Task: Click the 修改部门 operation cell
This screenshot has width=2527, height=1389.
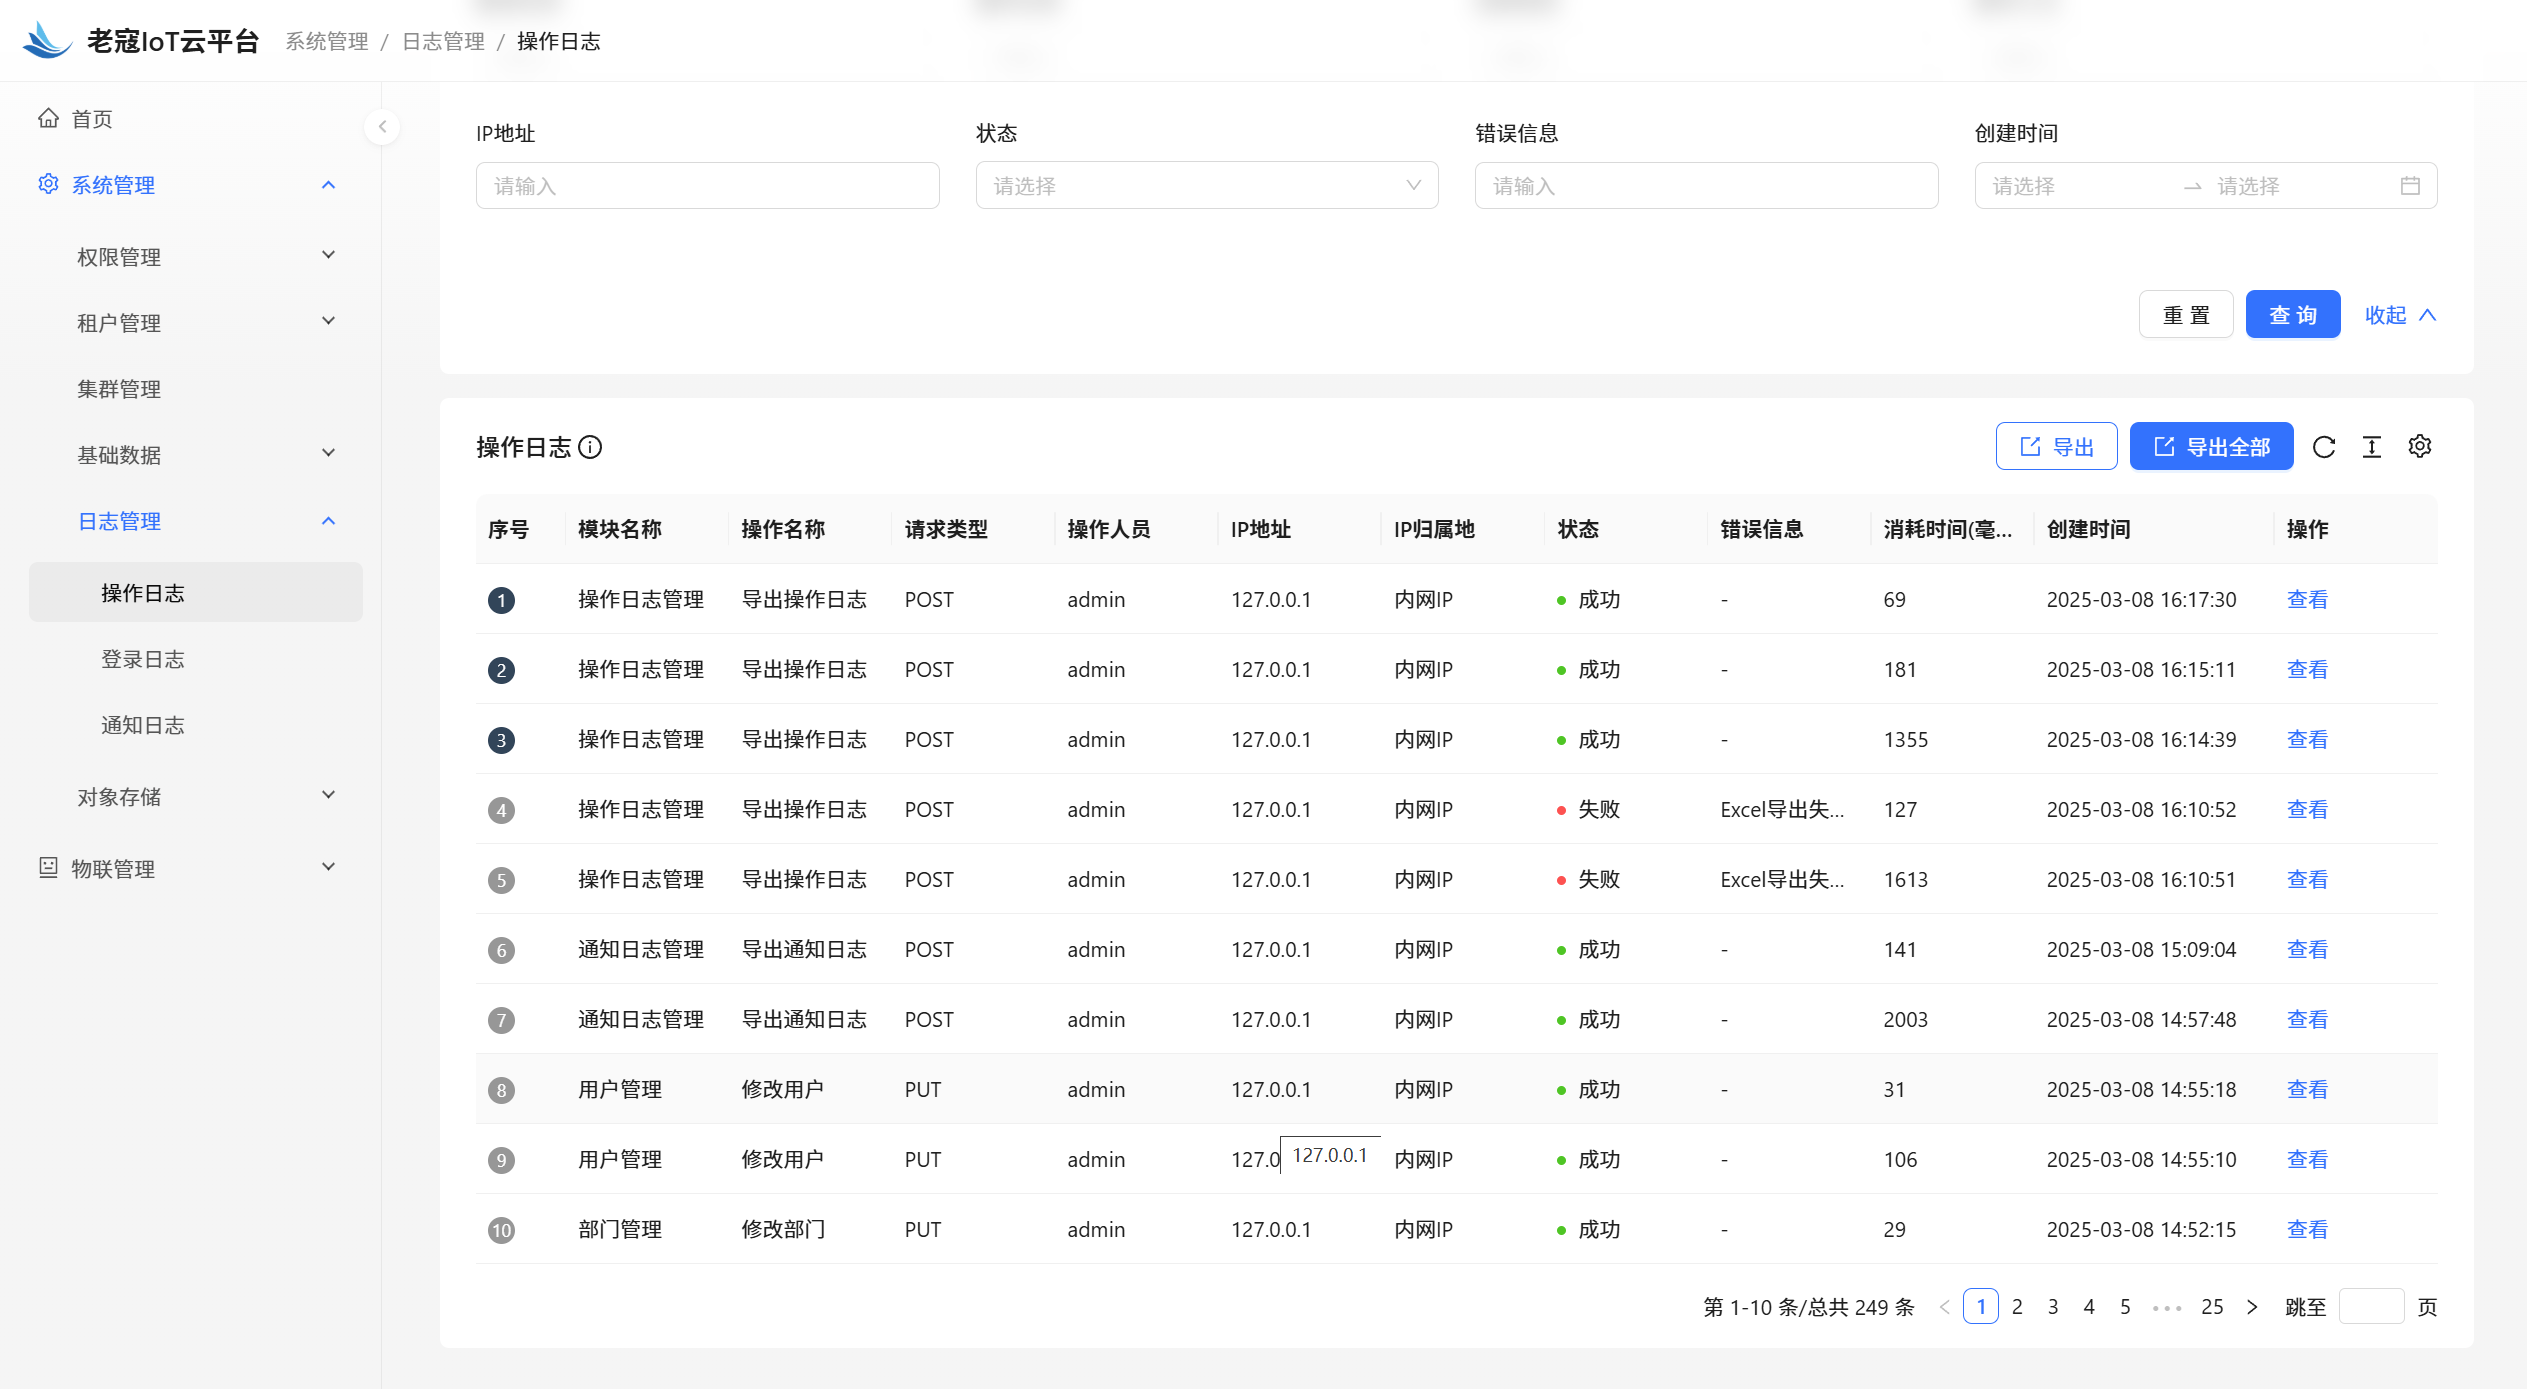Action: [783, 1230]
